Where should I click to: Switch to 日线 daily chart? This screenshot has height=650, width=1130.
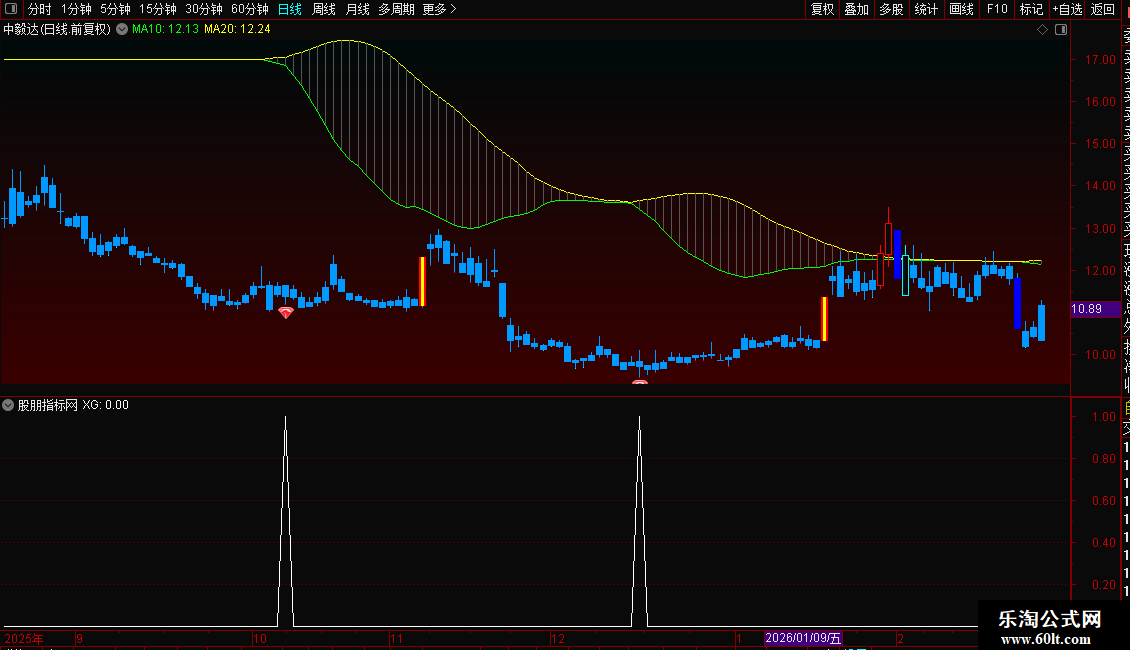pos(290,9)
